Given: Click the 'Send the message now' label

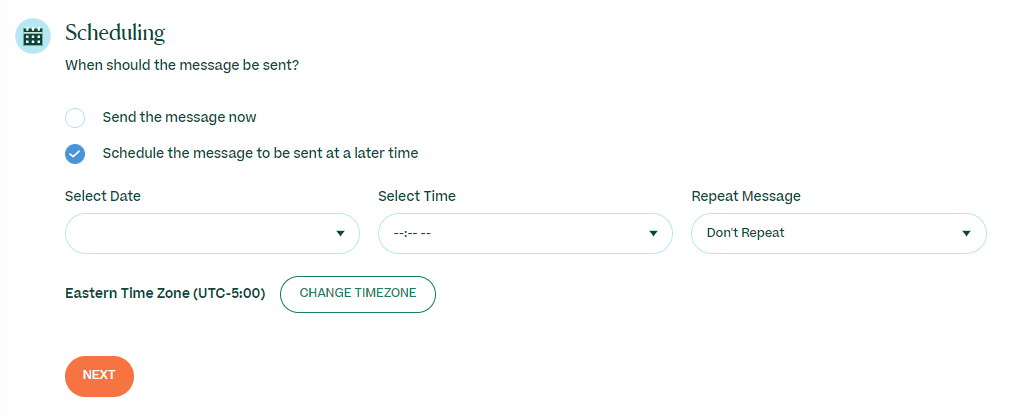Looking at the screenshot, I should pyautogui.click(x=179, y=117).
